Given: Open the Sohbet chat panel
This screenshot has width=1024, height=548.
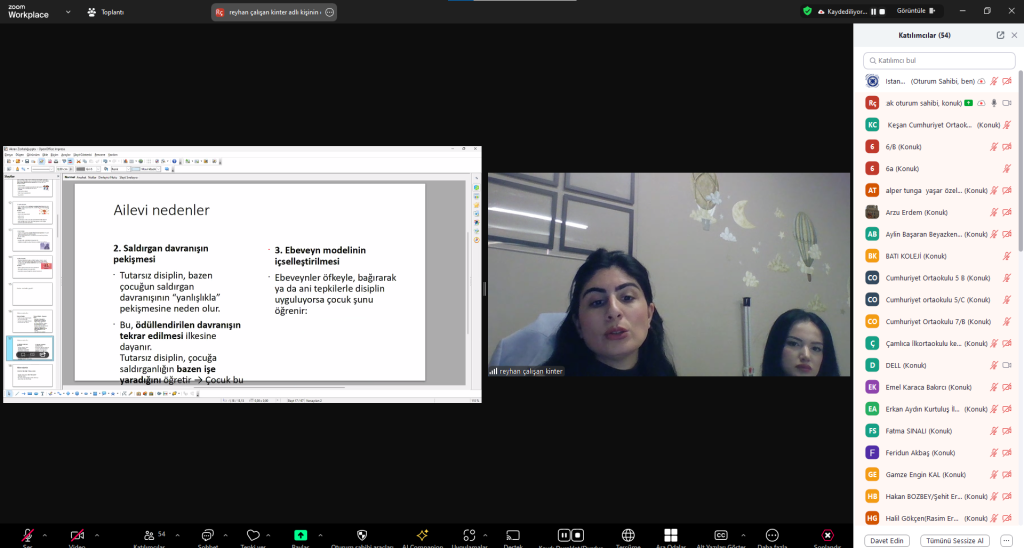Looking at the screenshot, I should point(208,536).
